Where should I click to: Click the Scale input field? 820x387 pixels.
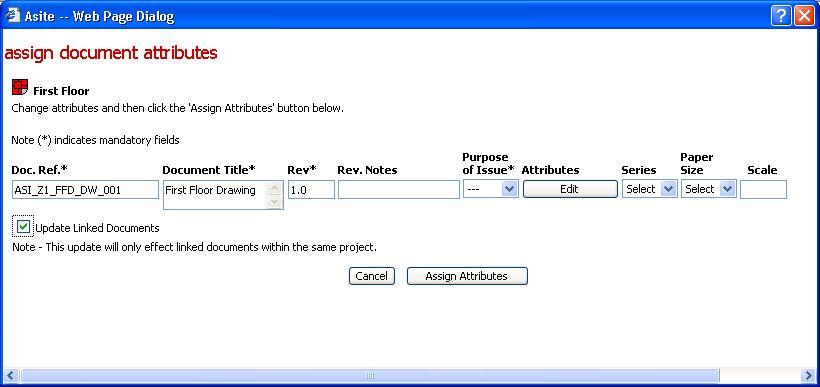[764, 190]
